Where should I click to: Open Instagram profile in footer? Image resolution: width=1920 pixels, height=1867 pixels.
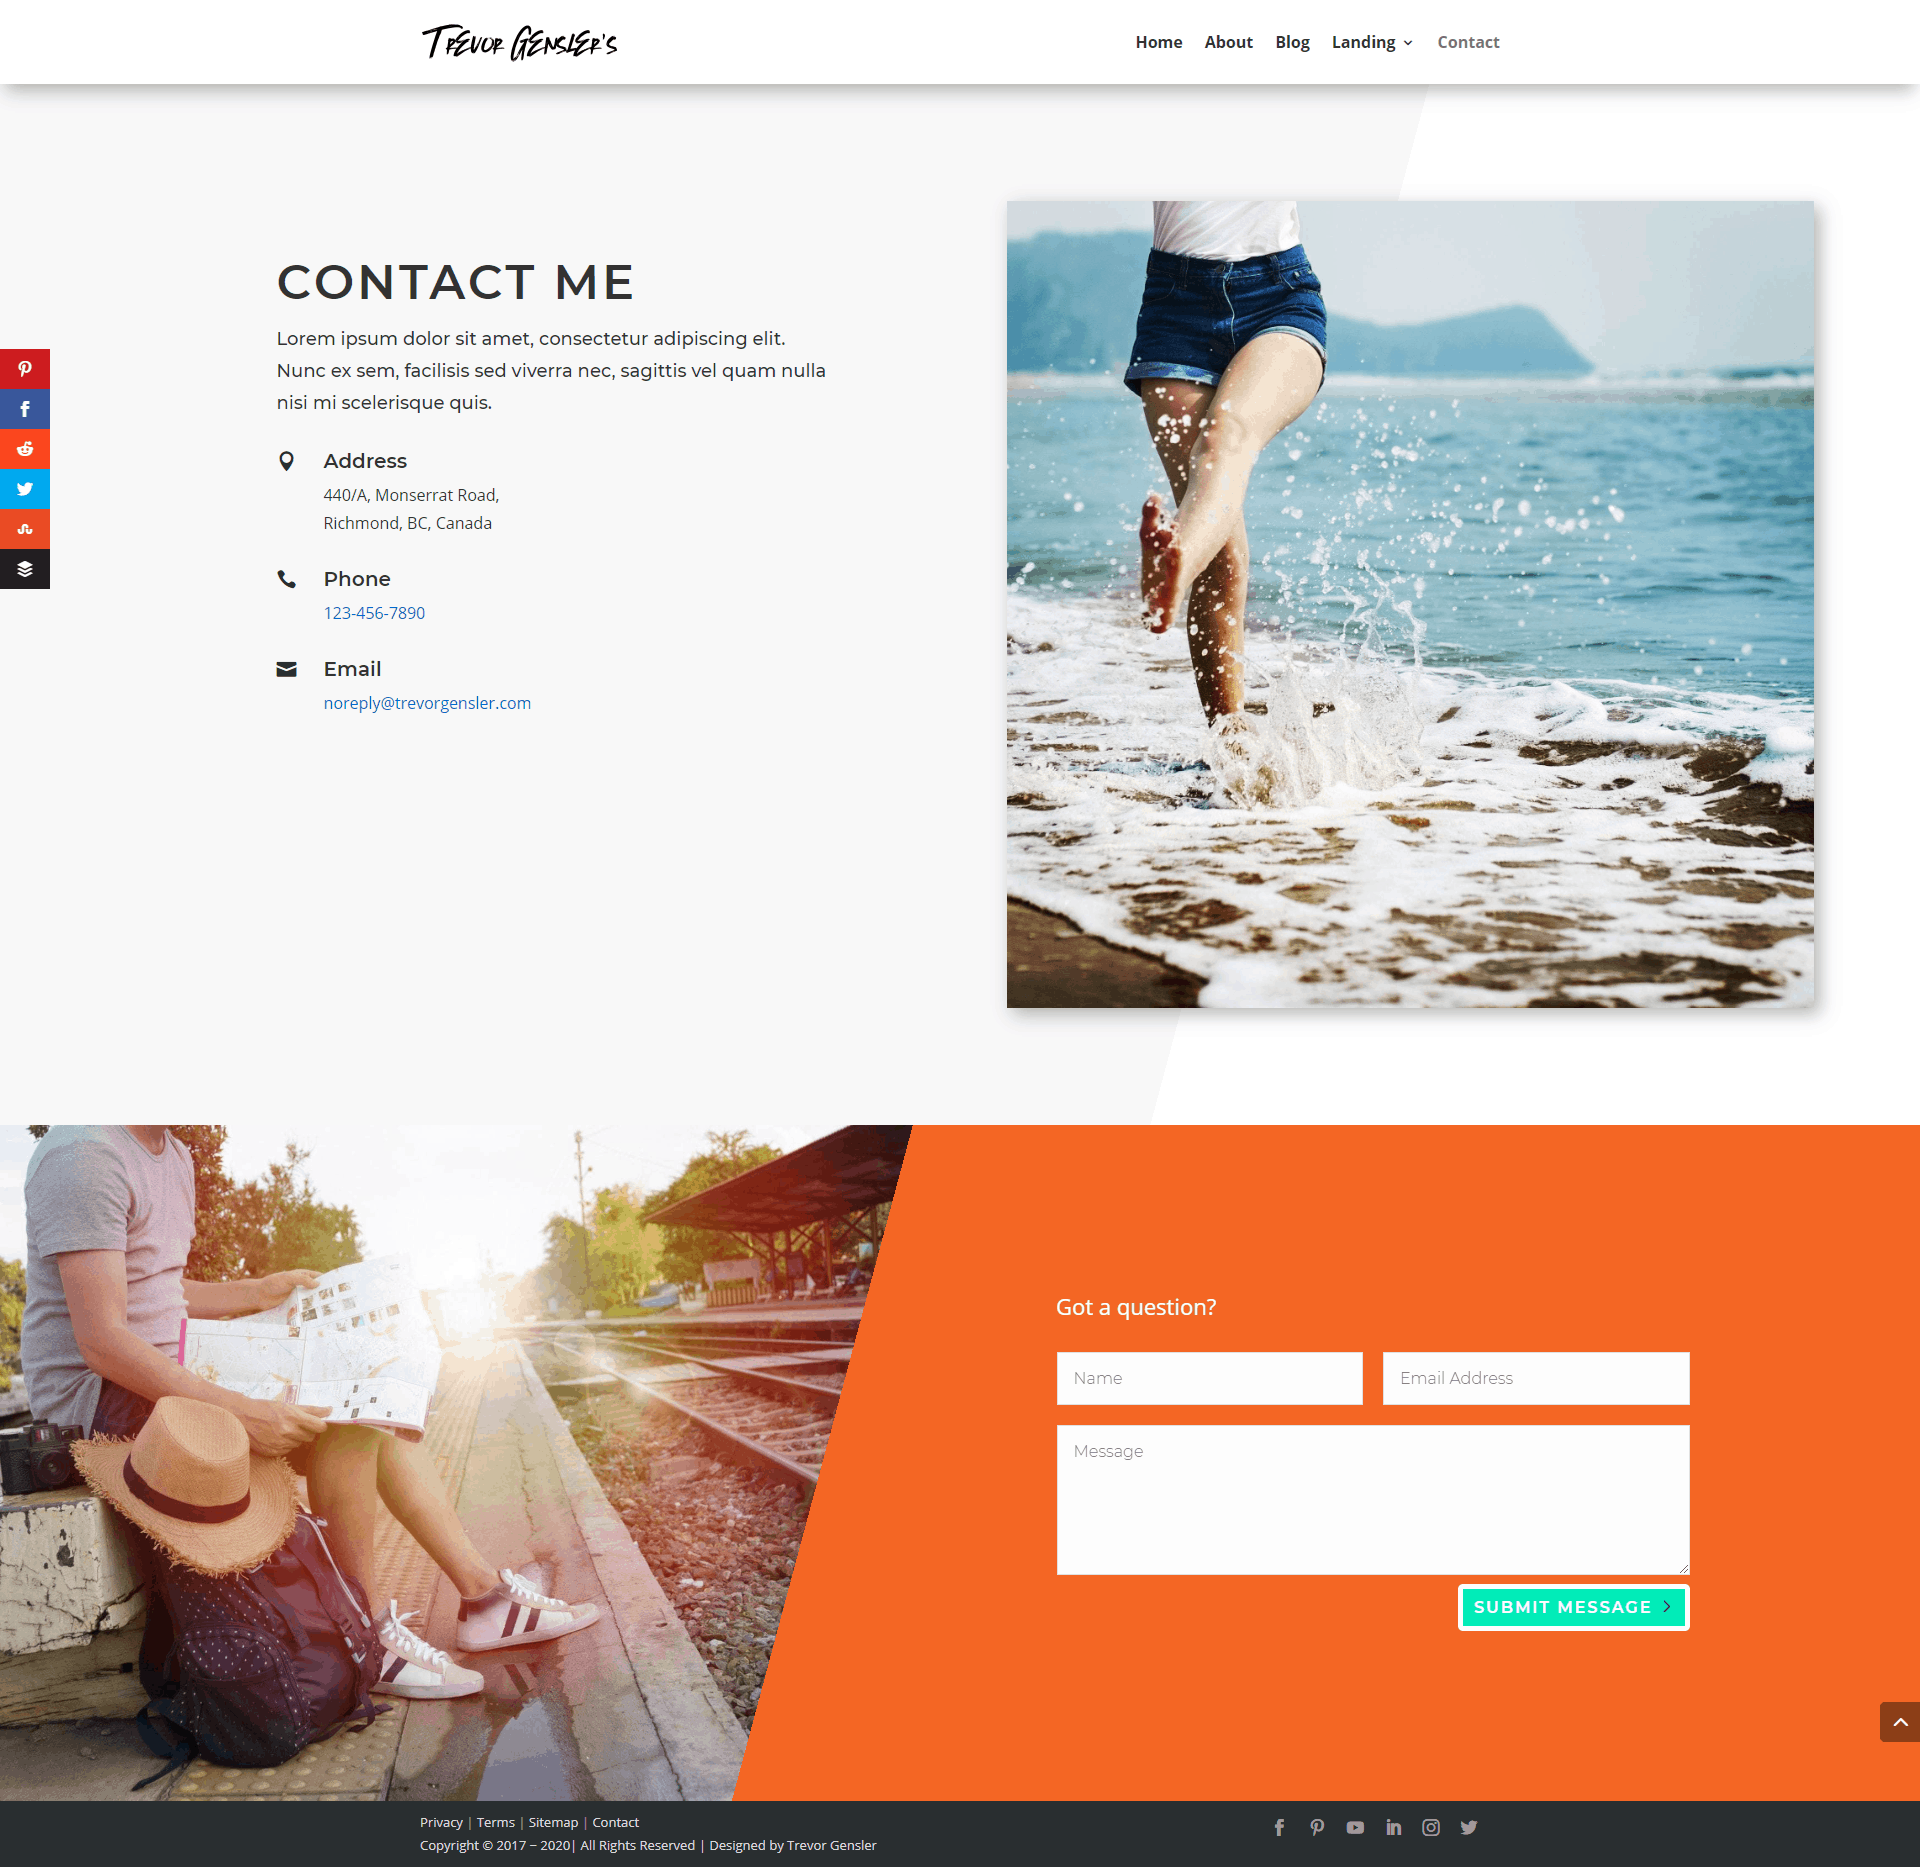(x=1431, y=1827)
